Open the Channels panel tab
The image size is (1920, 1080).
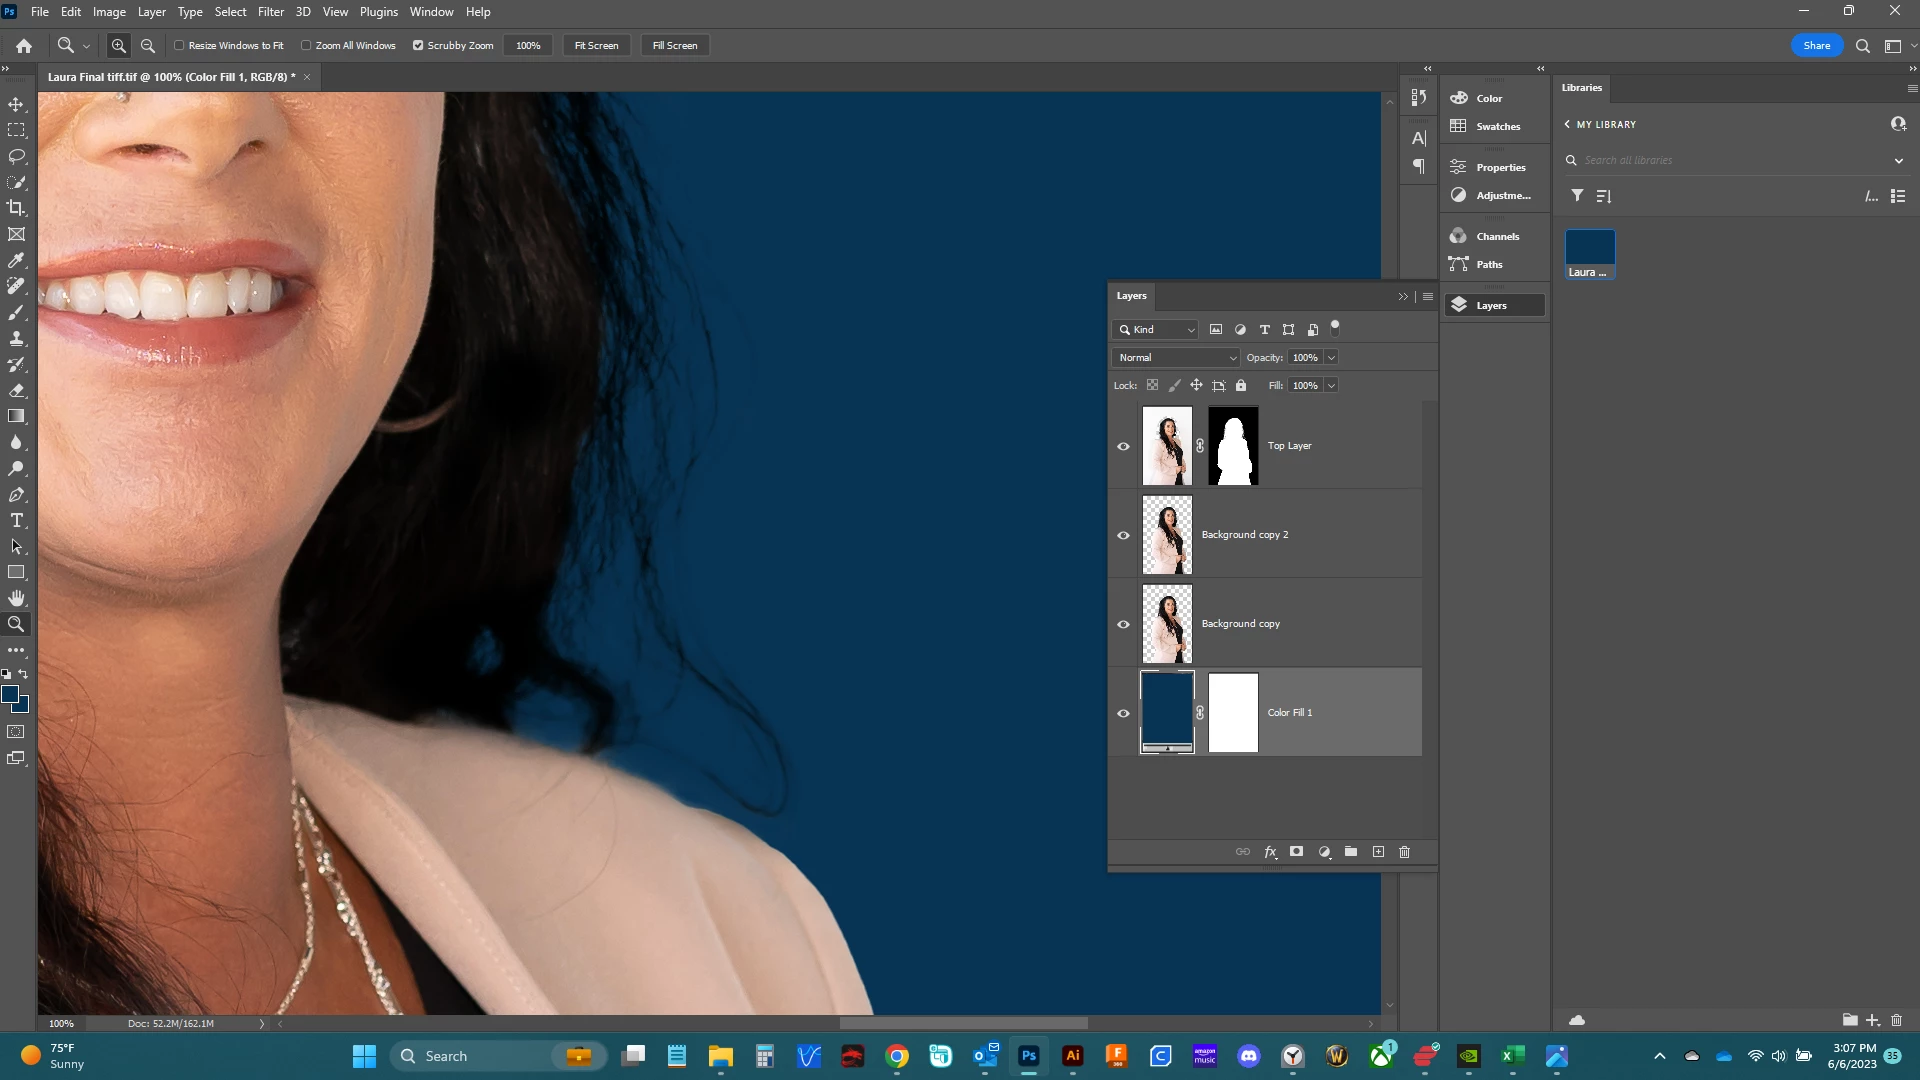click(1497, 236)
